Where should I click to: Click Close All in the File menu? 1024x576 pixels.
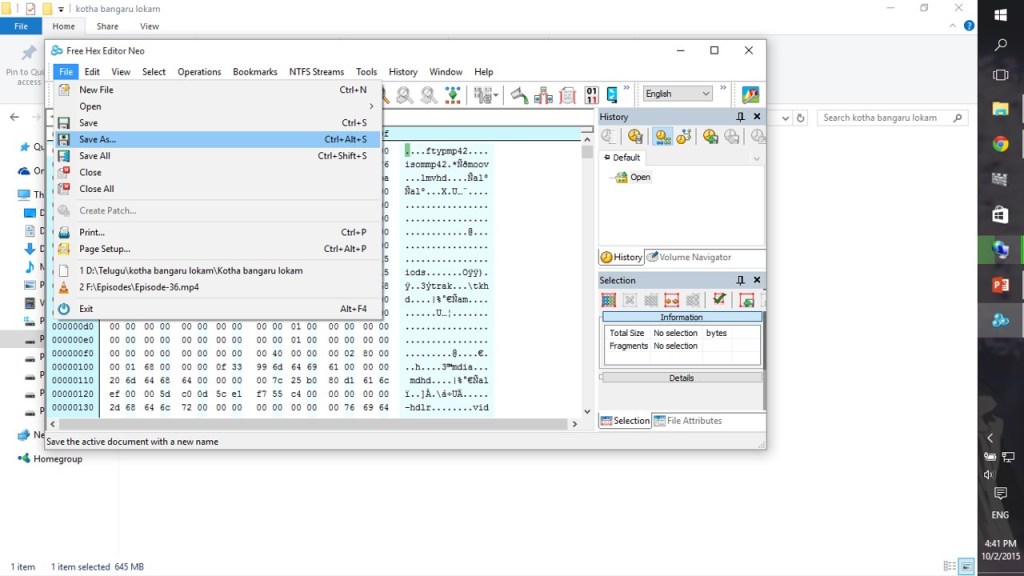coord(218,189)
